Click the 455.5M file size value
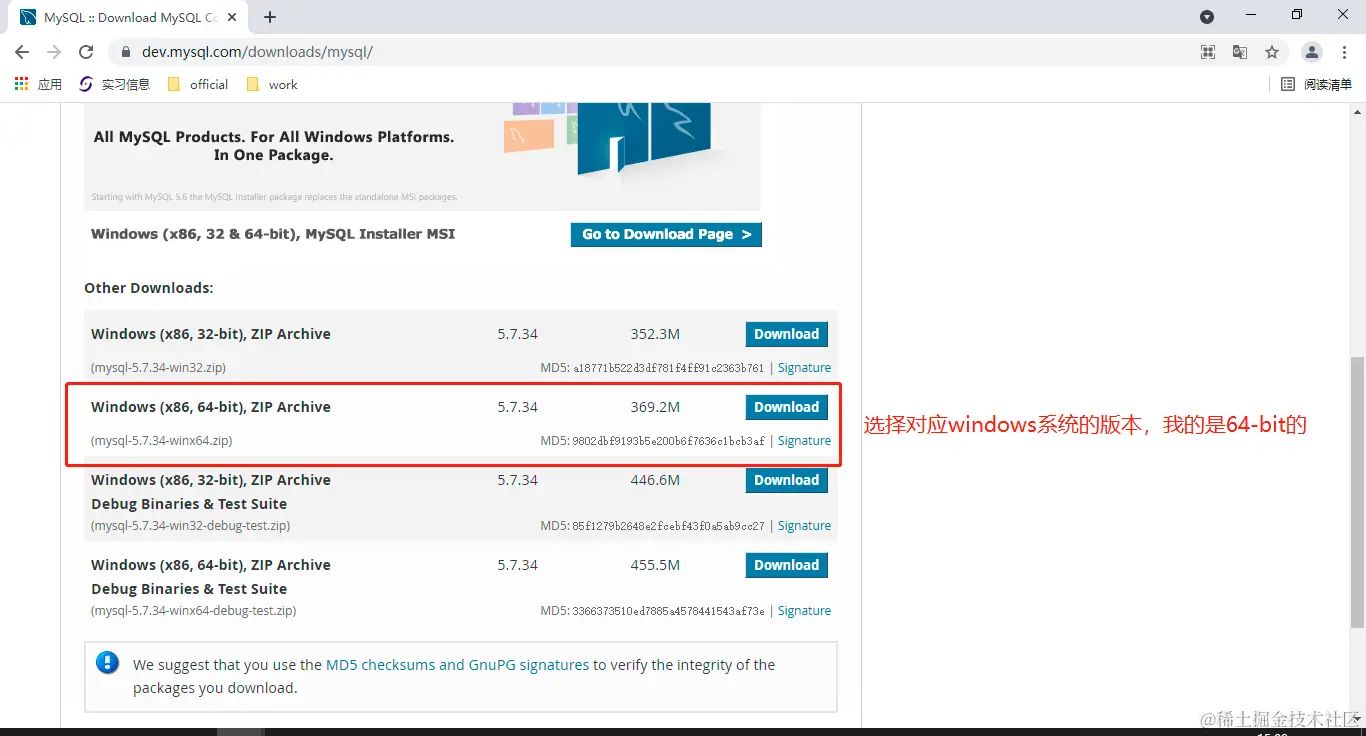1366x736 pixels. pos(655,565)
